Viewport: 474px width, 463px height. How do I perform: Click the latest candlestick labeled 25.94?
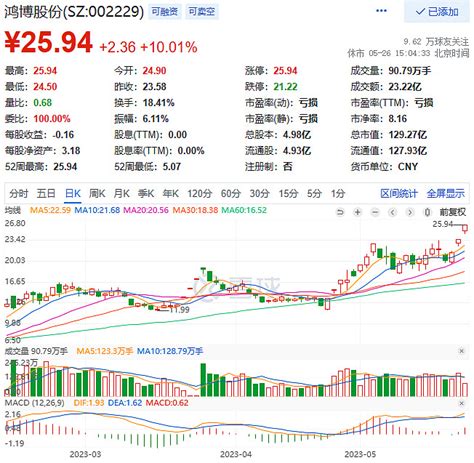pyautogui.click(x=465, y=228)
